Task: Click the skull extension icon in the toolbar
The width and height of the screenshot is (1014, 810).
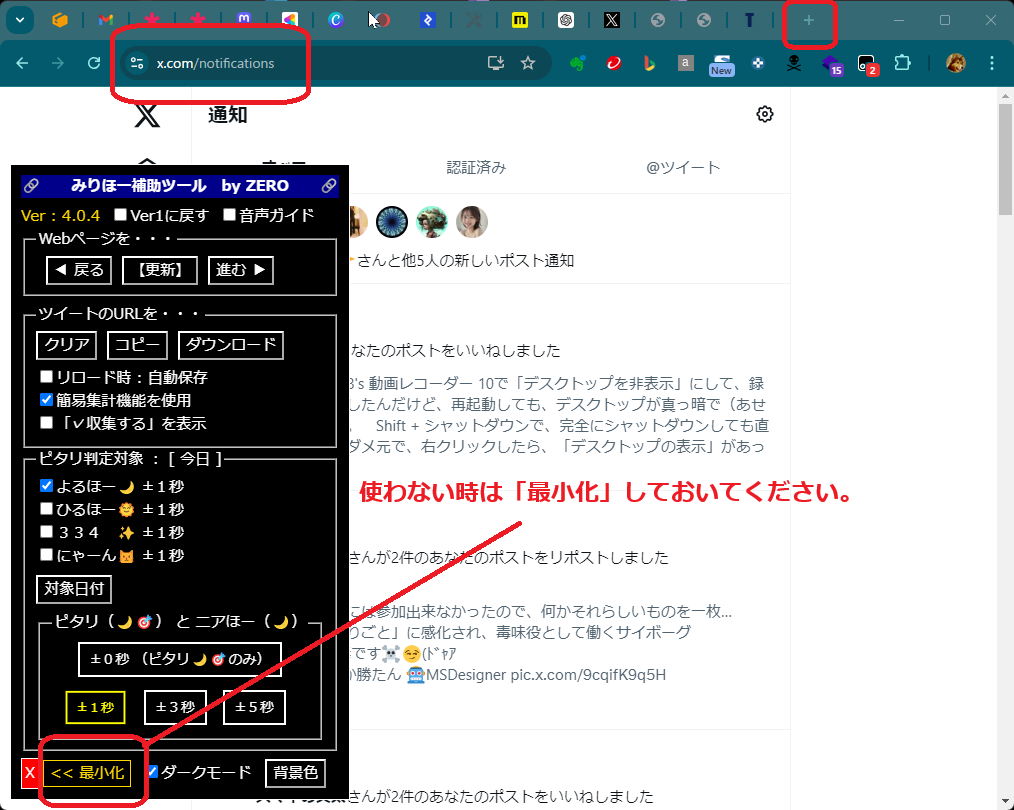Action: [793, 62]
